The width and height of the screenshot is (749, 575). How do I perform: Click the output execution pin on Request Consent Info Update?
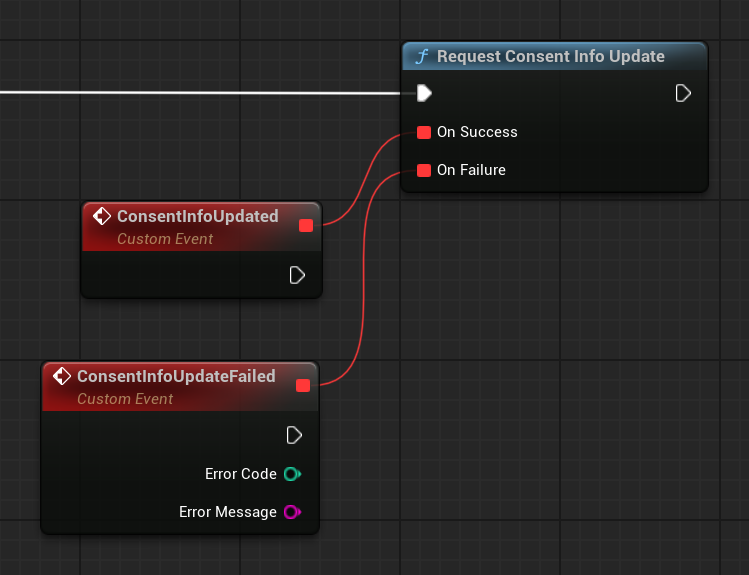pos(683,93)
